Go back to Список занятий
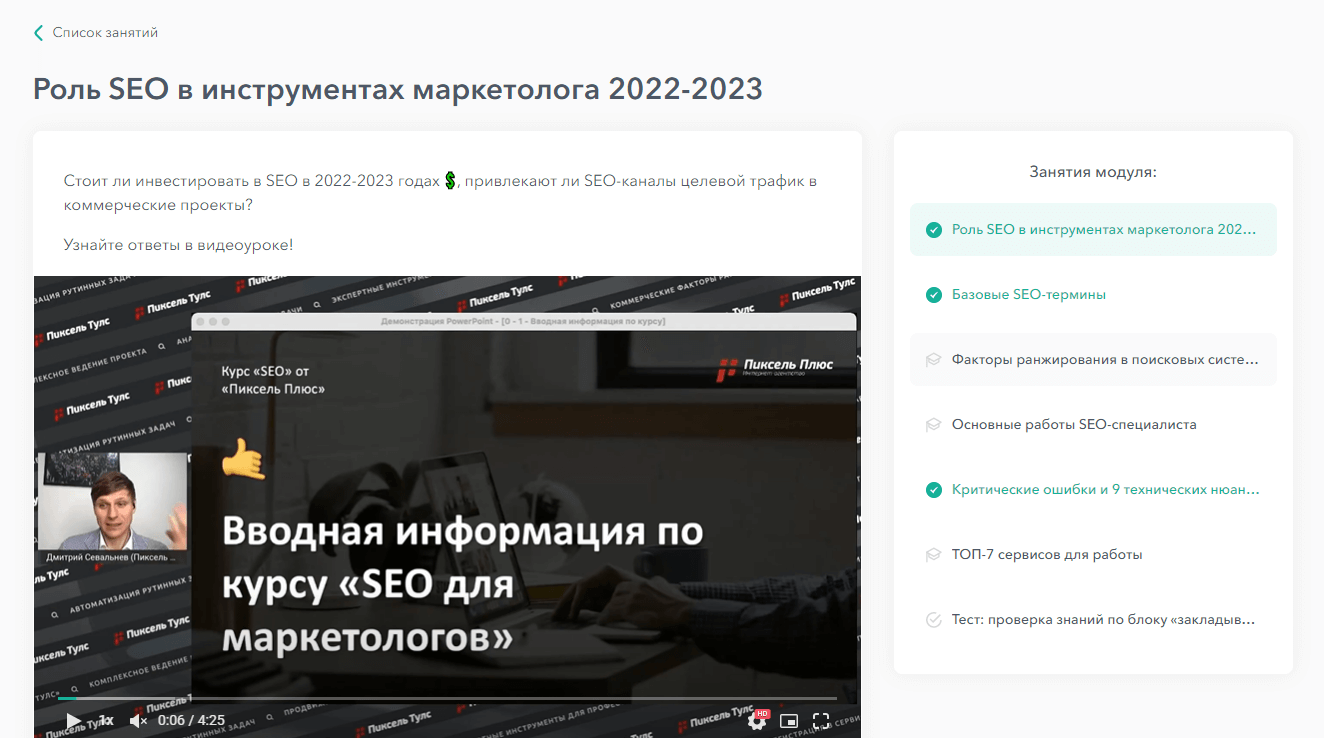 (105, 33)
